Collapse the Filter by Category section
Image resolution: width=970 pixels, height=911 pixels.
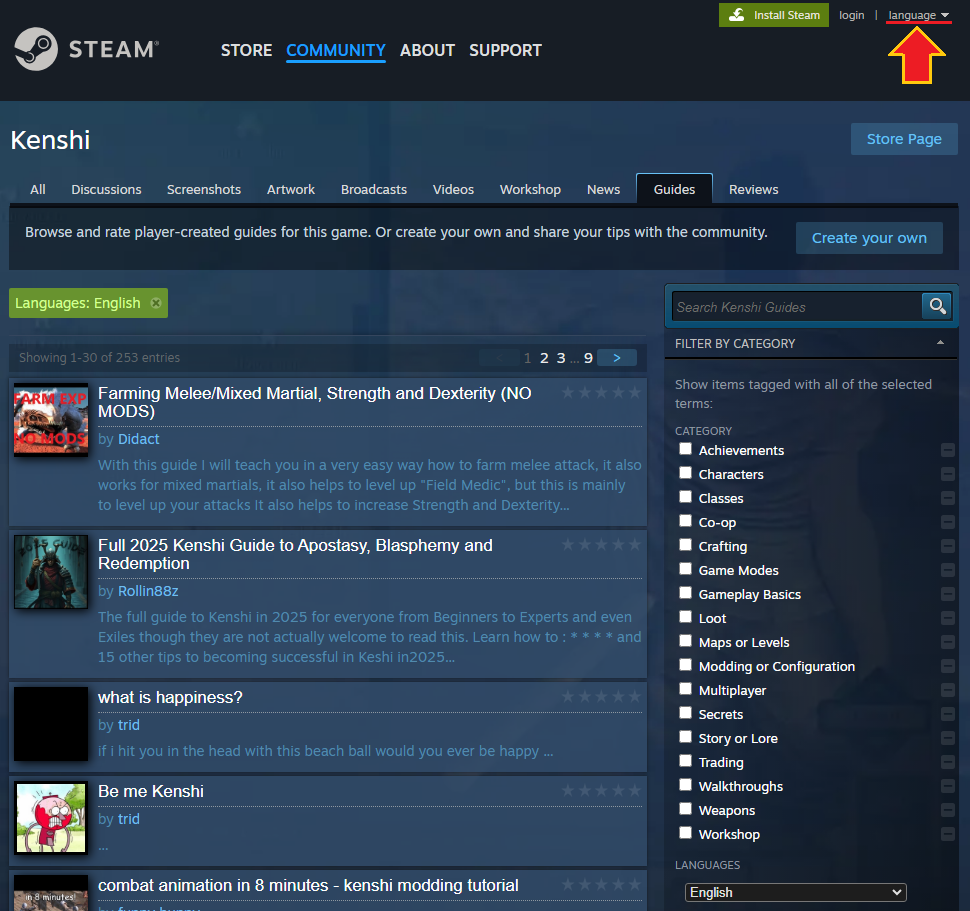coord(940,343)
